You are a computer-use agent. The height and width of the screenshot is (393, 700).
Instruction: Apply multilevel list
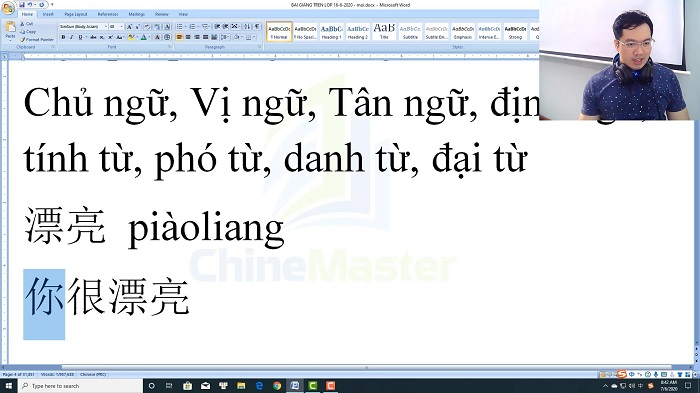(205, 26)
